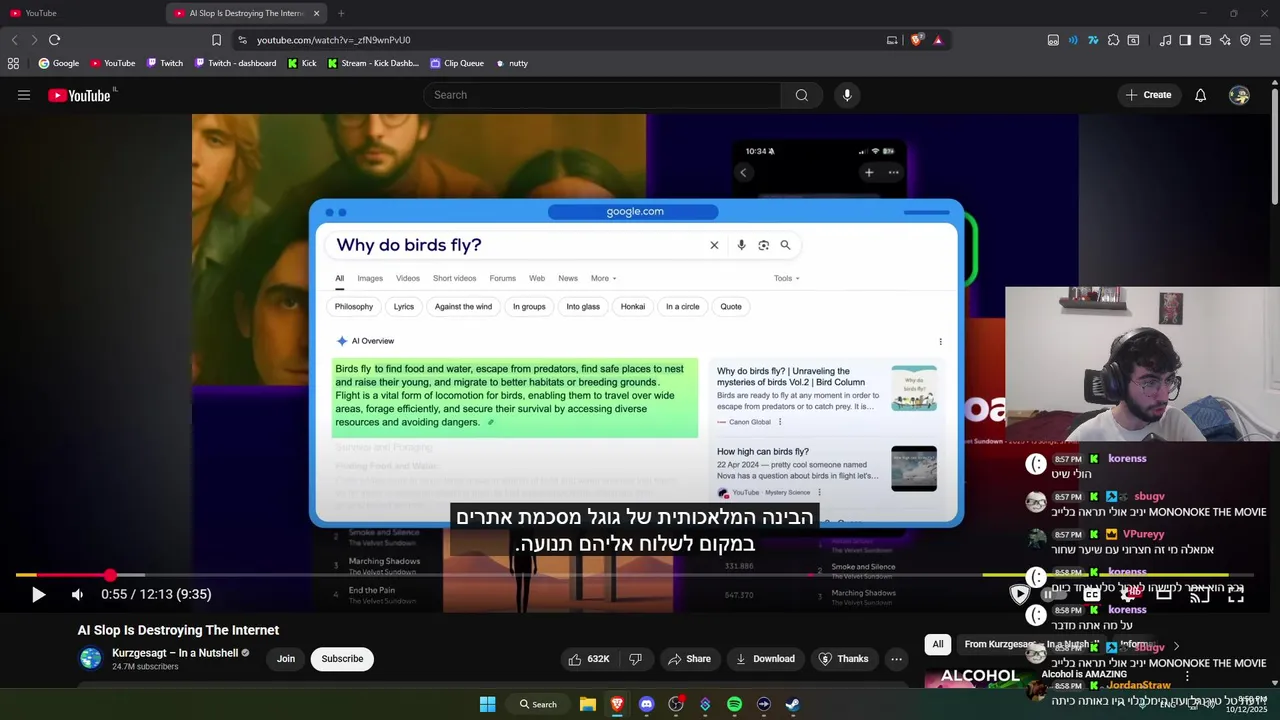The height and width of the screenshot is (720, 1280).
Task: Open Brave Shields lion icon
Action: coord(916,40)
